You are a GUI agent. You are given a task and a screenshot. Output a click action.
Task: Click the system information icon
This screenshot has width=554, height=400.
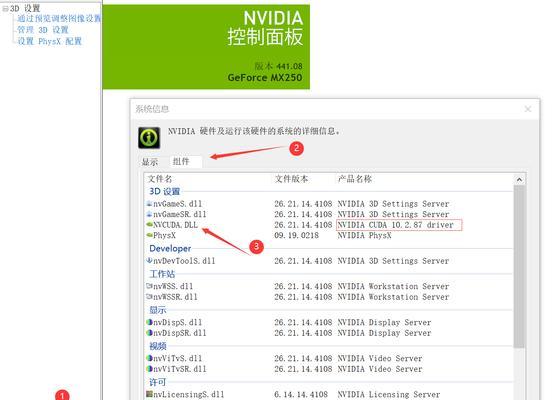(x=149, y=137)
